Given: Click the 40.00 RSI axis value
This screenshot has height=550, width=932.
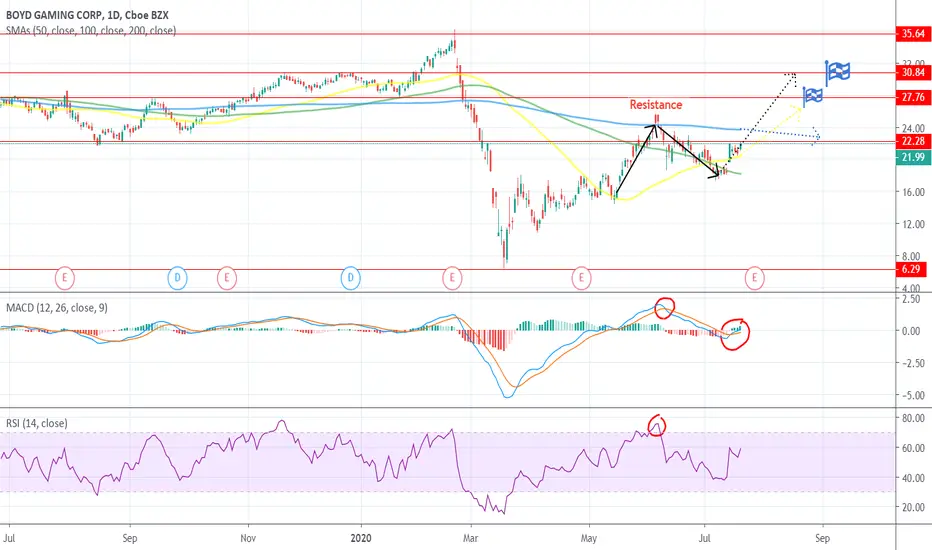Looking at the screenshot, I should click(x=913, y=478).
